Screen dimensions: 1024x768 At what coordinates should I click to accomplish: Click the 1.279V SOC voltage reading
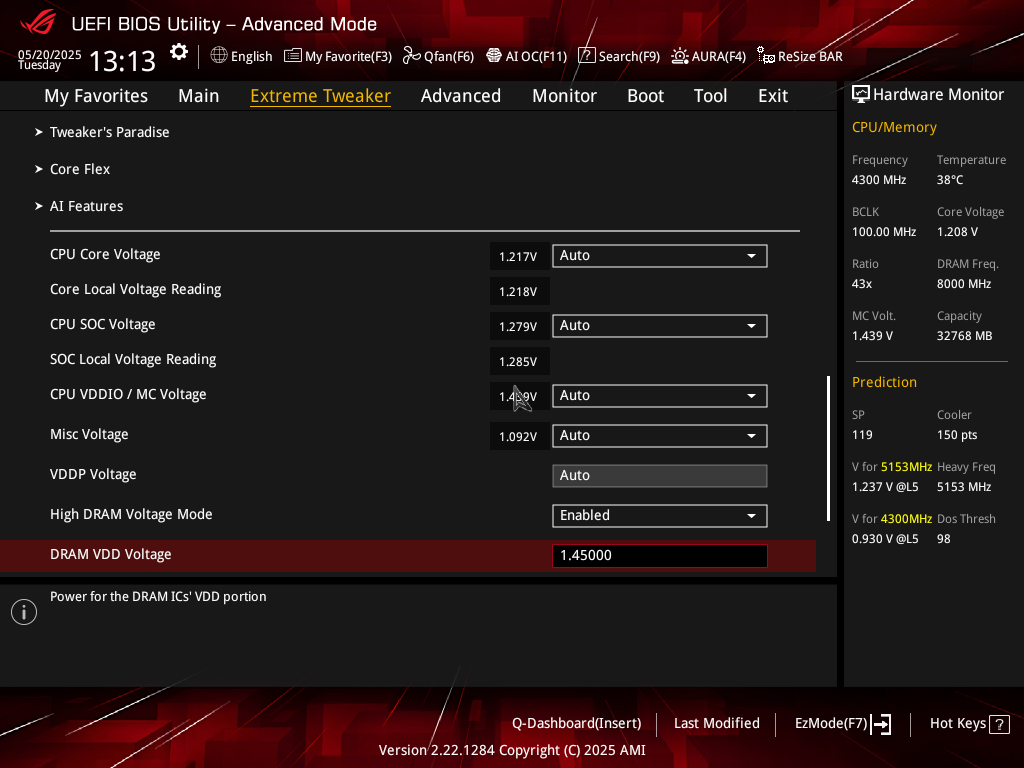[519, 327]
